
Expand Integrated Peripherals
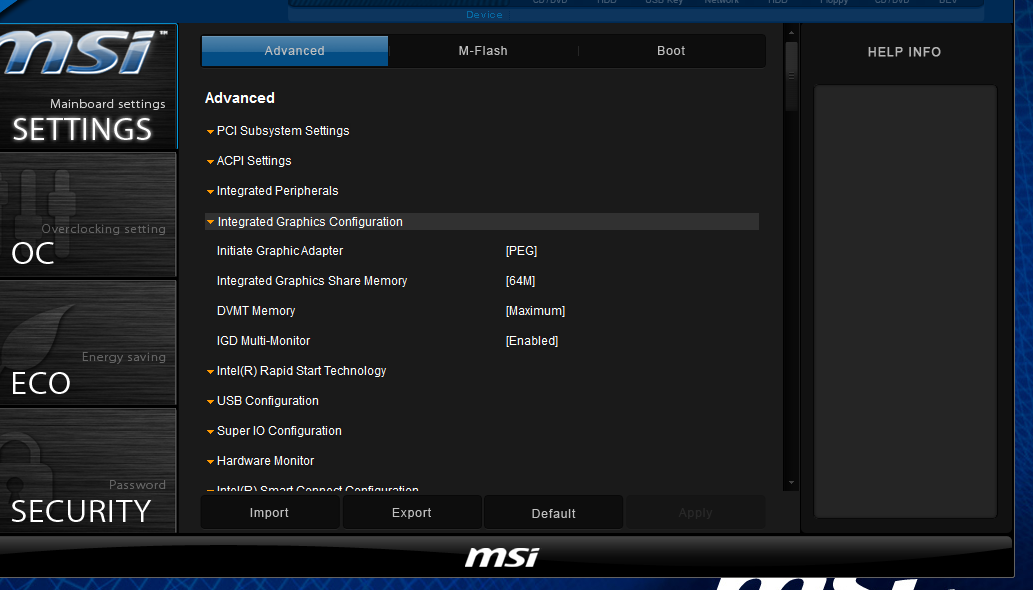click(x=272, y=191)
